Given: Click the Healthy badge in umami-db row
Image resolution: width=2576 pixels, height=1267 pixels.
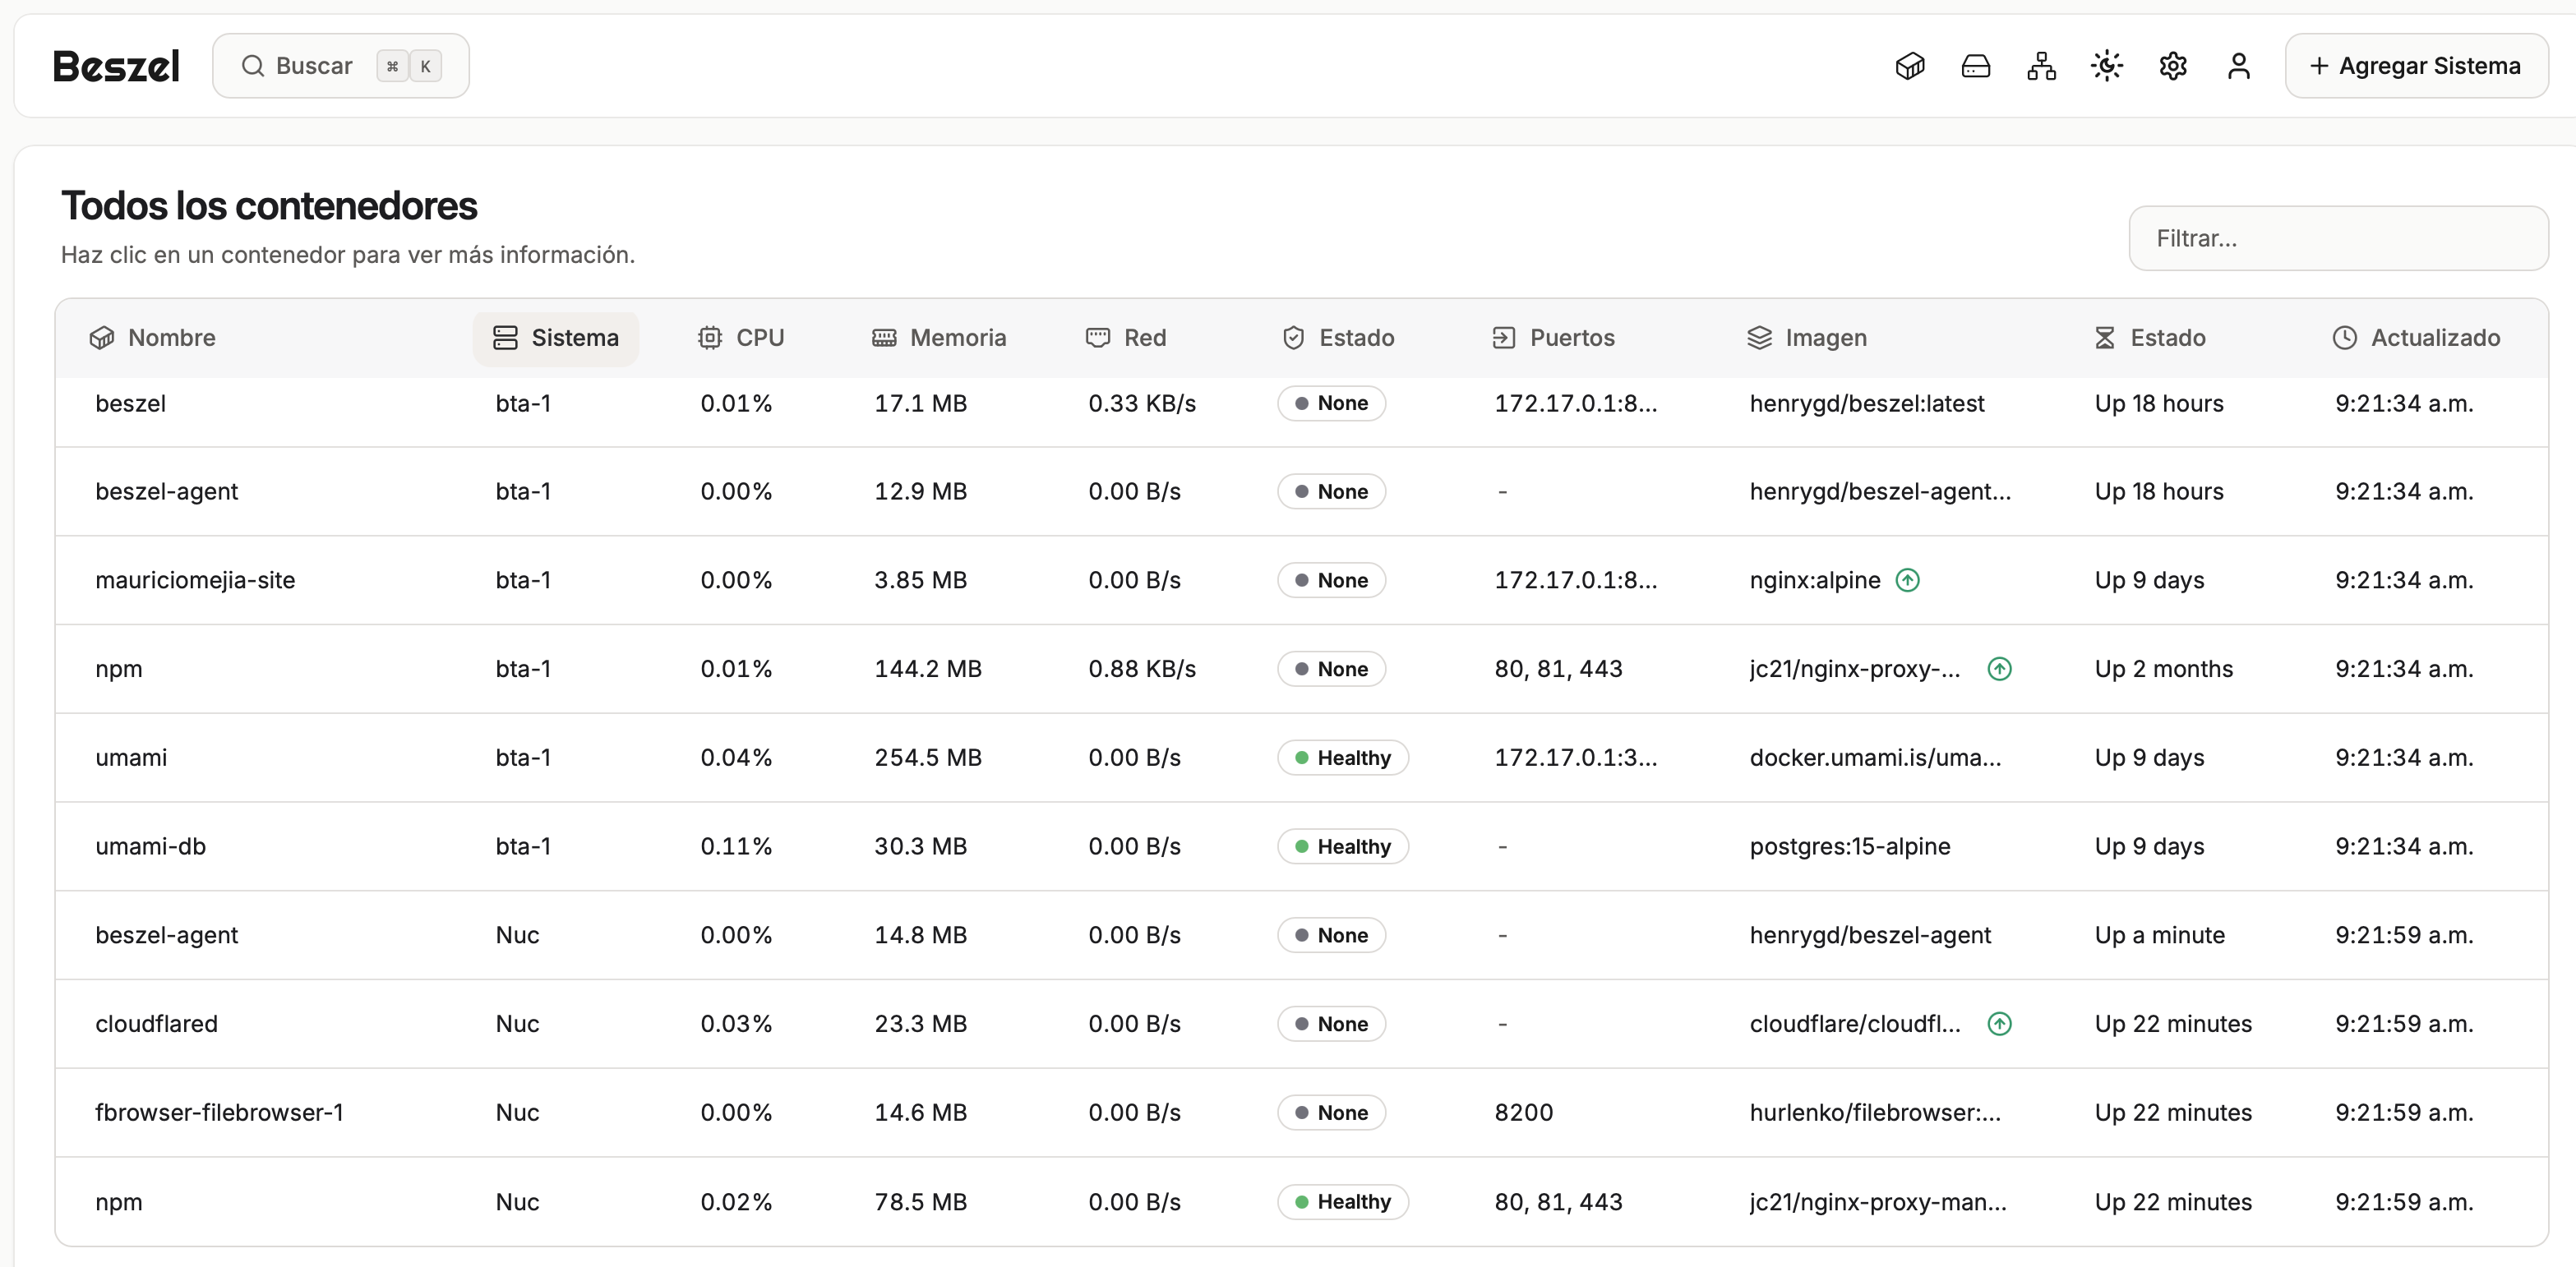Looking at the screenshot, I should click(x=1343, y=847).
